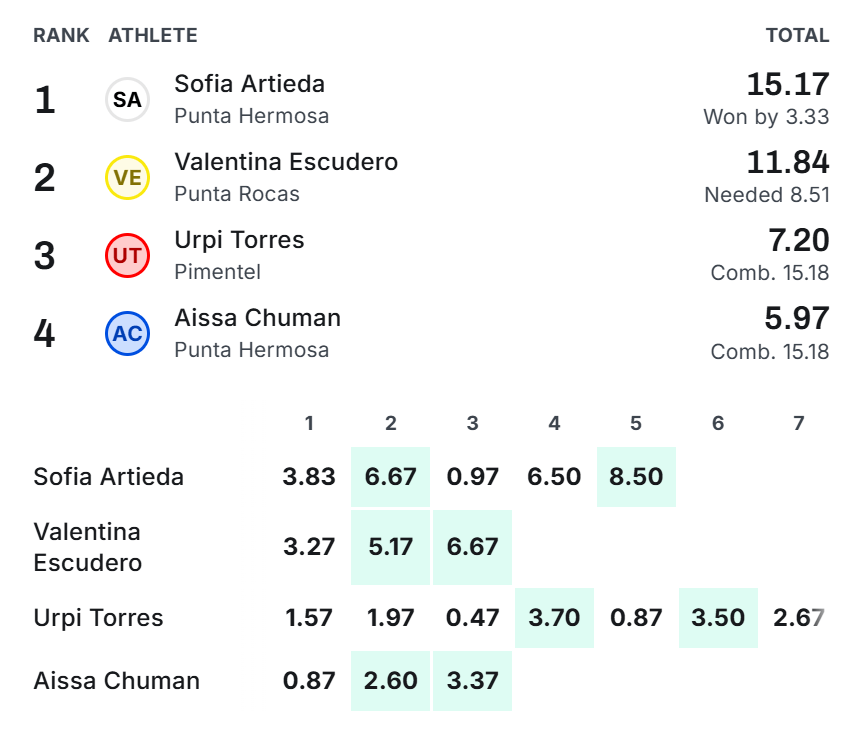Click Sofia Artieda's SA avatar icon

(x=127, y=100)
